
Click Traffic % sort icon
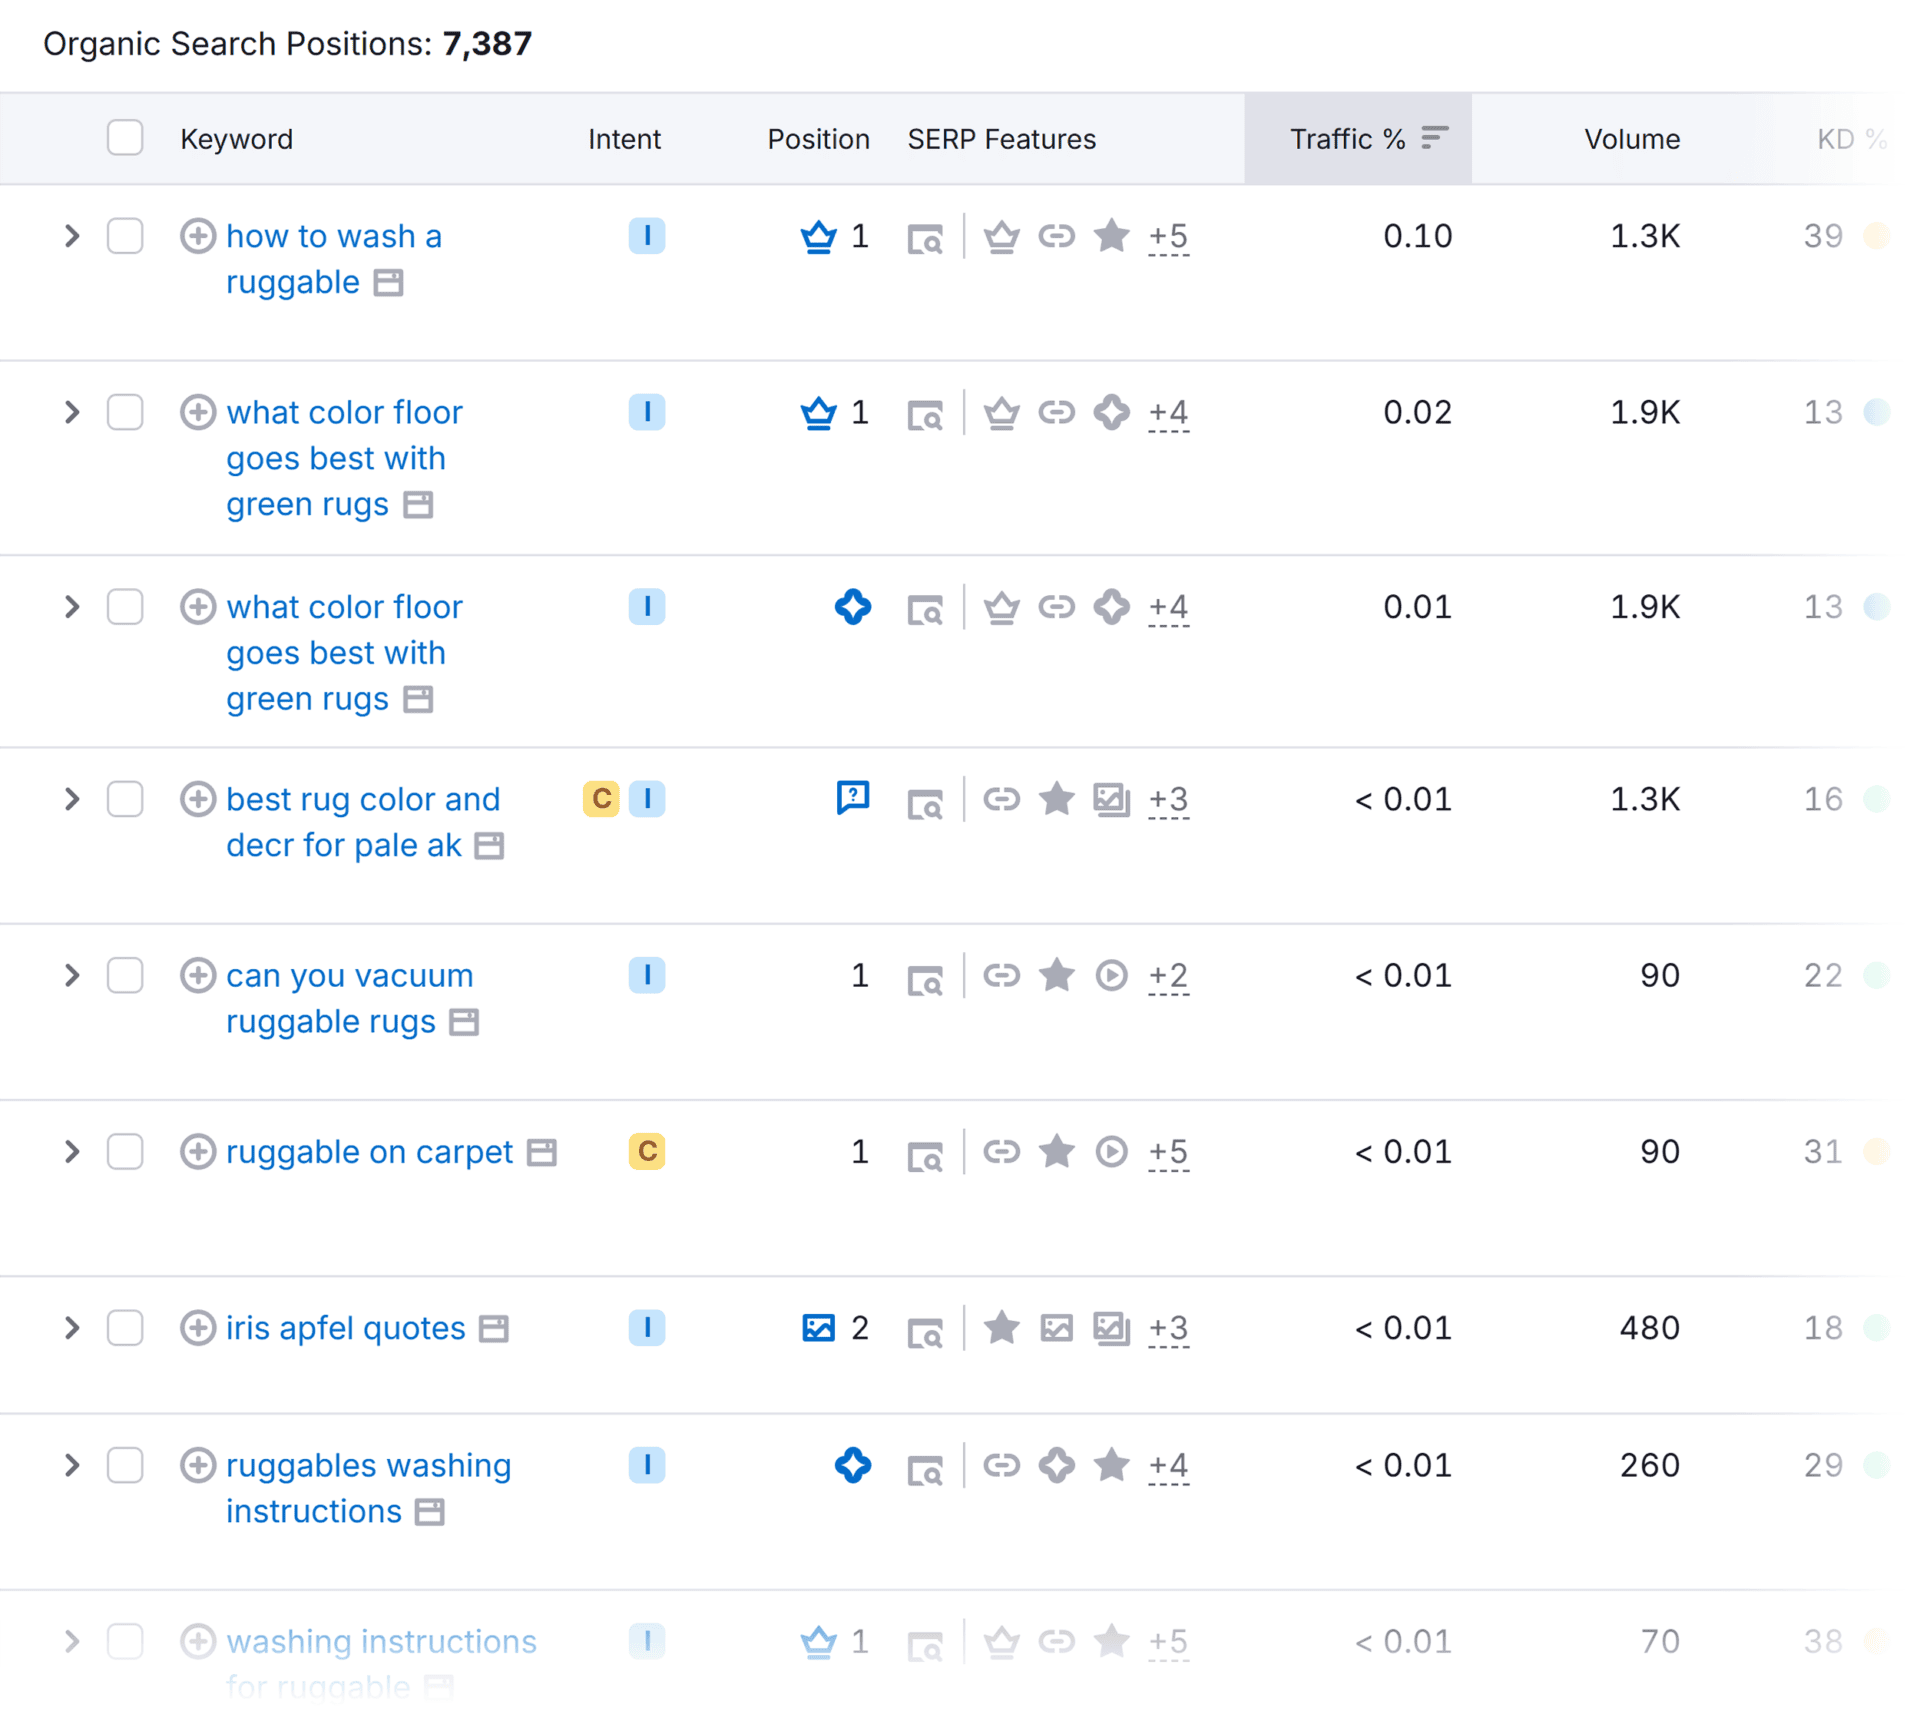coord(1435,138)
